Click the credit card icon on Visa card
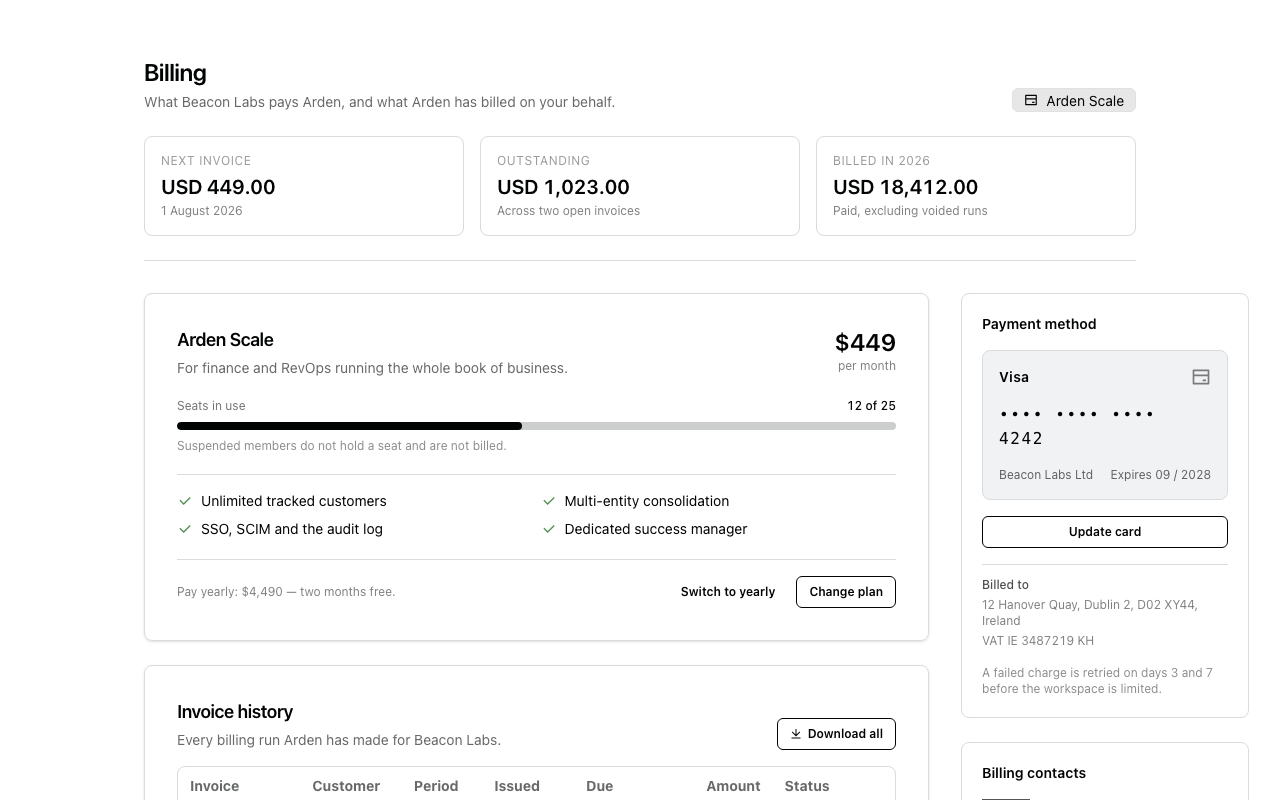 (1201, 377)
